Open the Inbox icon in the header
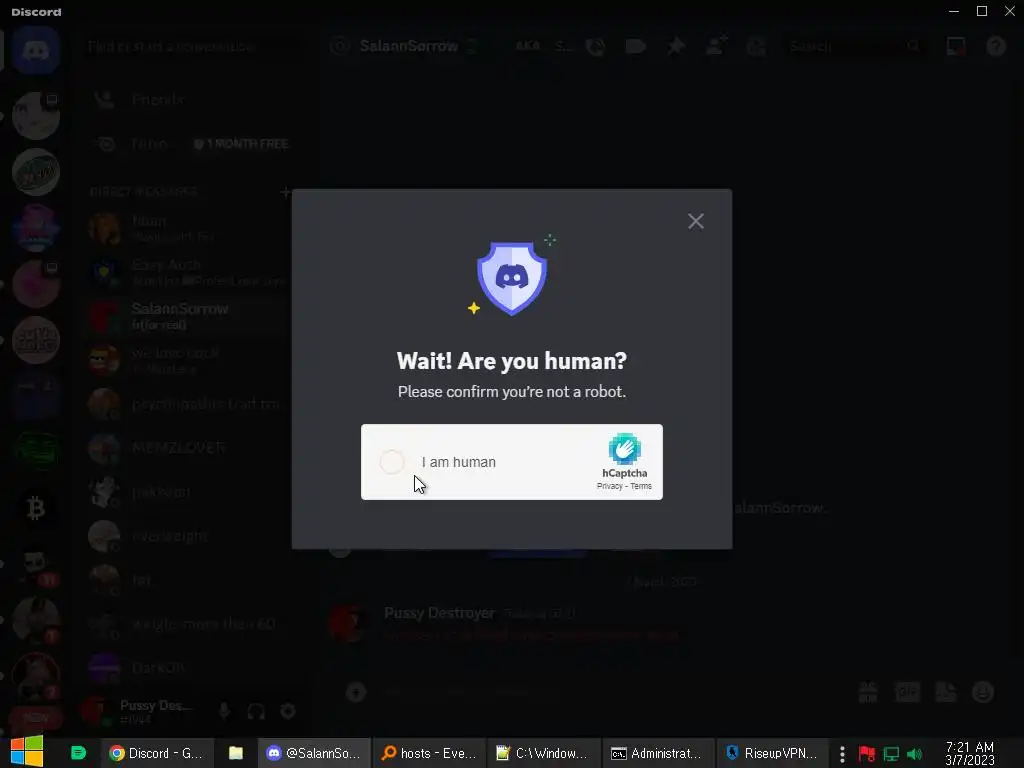This screenshot has width=1024, height=768. [955, 46]
